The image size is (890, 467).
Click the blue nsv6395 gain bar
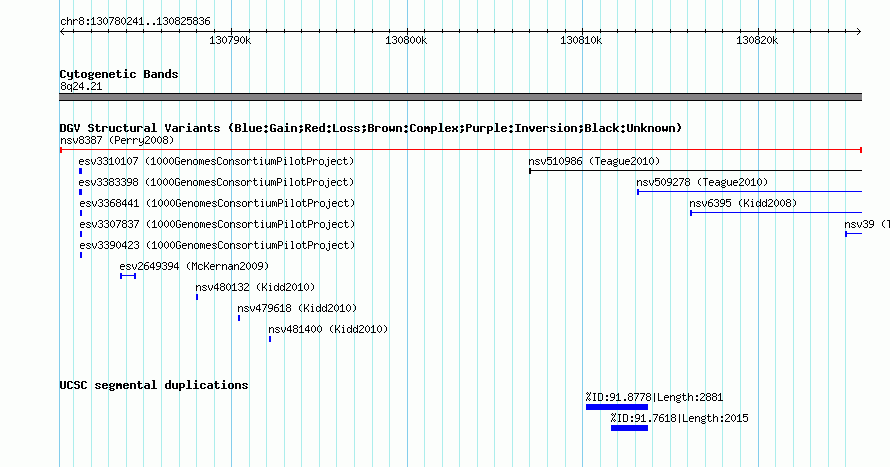click(x=776, y=213)
